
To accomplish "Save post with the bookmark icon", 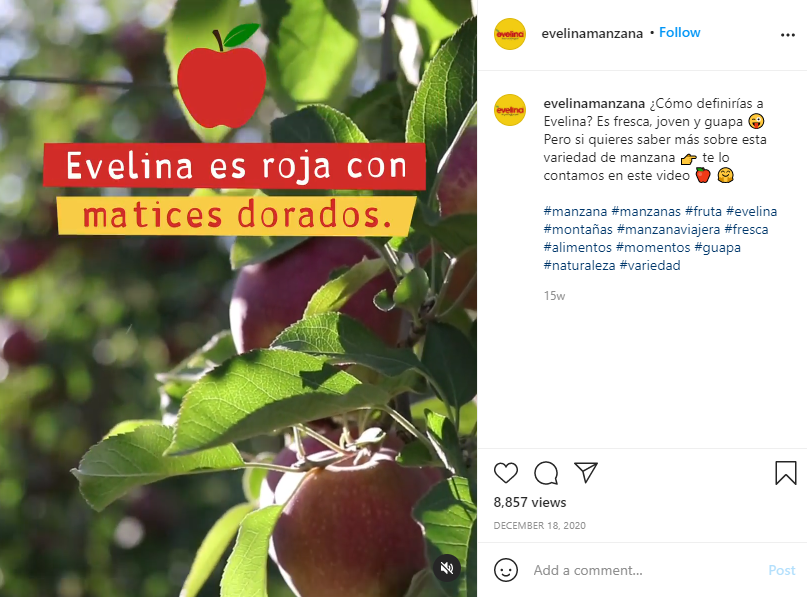I will tap(785, 472).
